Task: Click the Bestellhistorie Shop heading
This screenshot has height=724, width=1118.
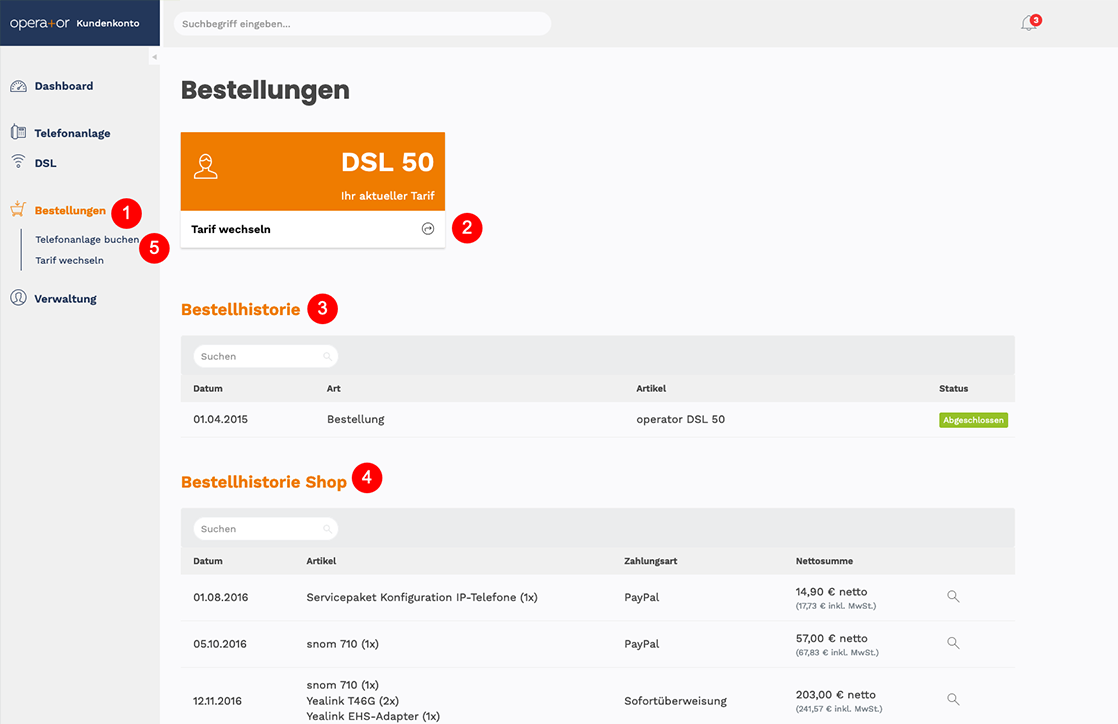Action: tap(264, 482)
